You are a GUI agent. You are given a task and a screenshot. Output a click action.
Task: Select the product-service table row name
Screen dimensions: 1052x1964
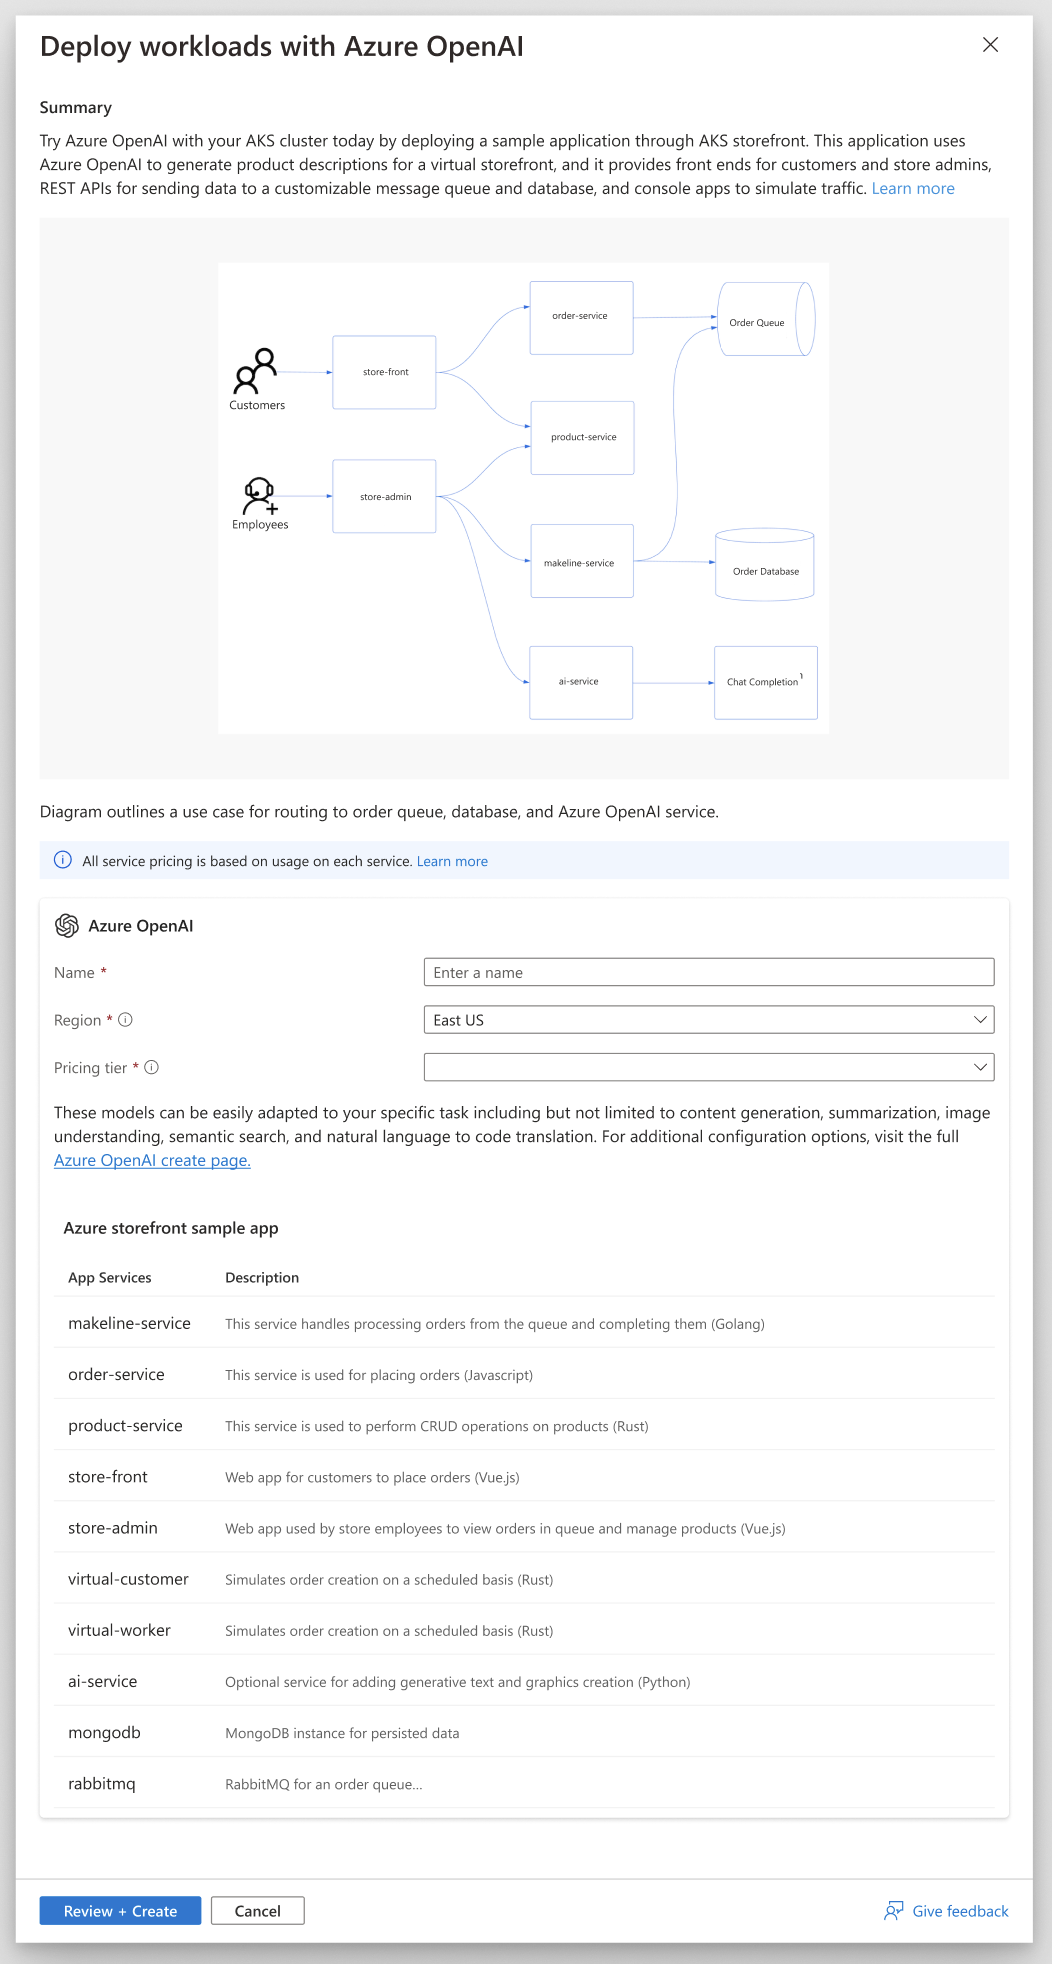coord(125,1426)
